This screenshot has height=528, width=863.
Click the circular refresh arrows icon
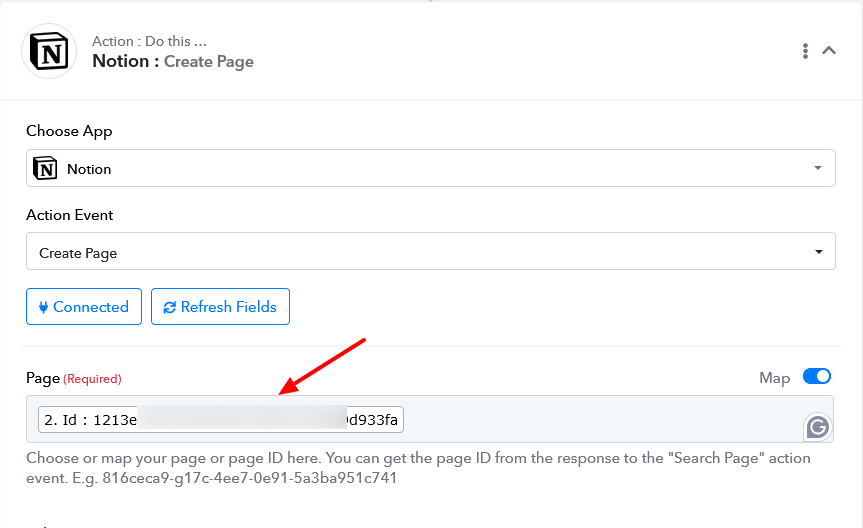[170, 307]
